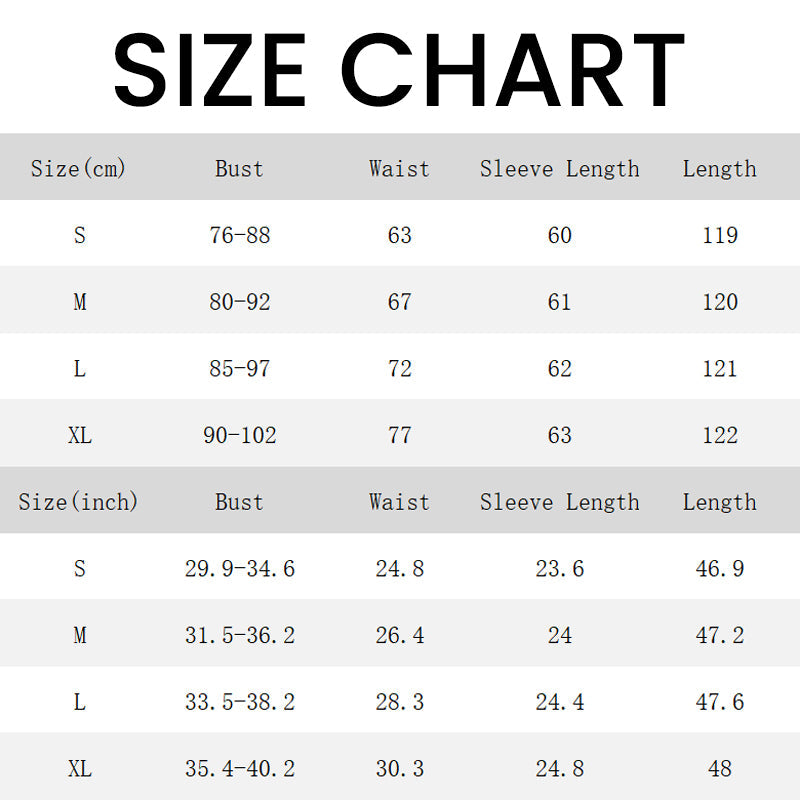This screenshot has height=800, width=800.
Task: Select the Size(cm) column header
Action: (79, 169)
